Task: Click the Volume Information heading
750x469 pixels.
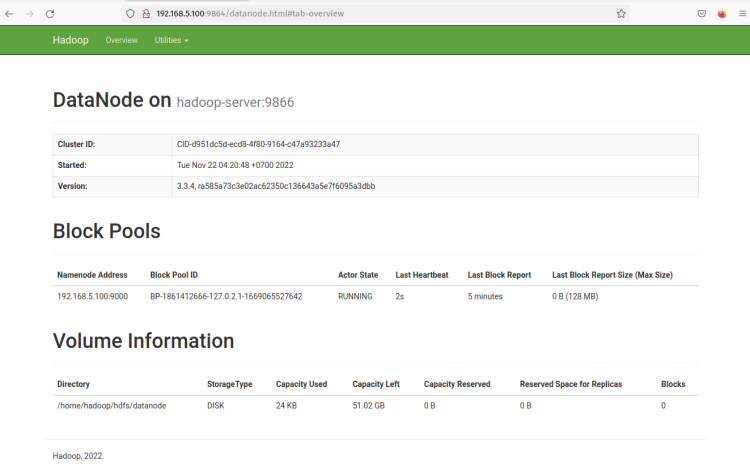Action: (143, 341)
